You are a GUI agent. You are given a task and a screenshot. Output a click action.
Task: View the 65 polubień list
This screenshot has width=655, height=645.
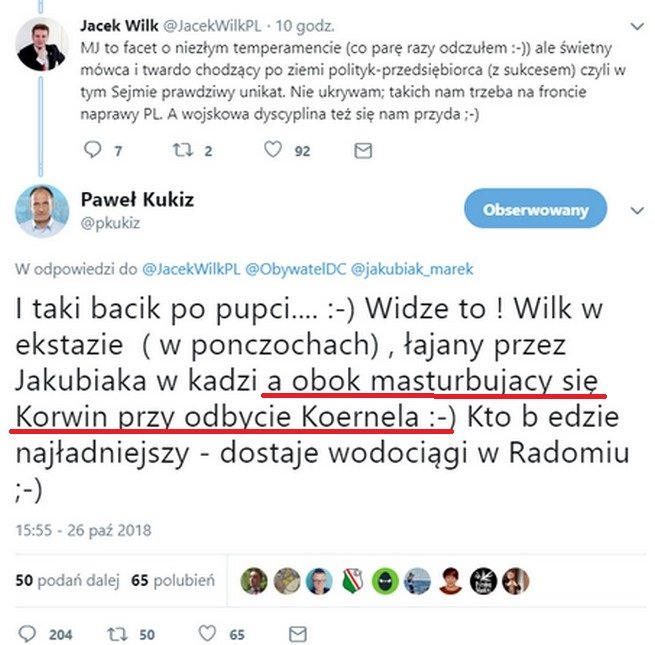[x=173, y=580]
